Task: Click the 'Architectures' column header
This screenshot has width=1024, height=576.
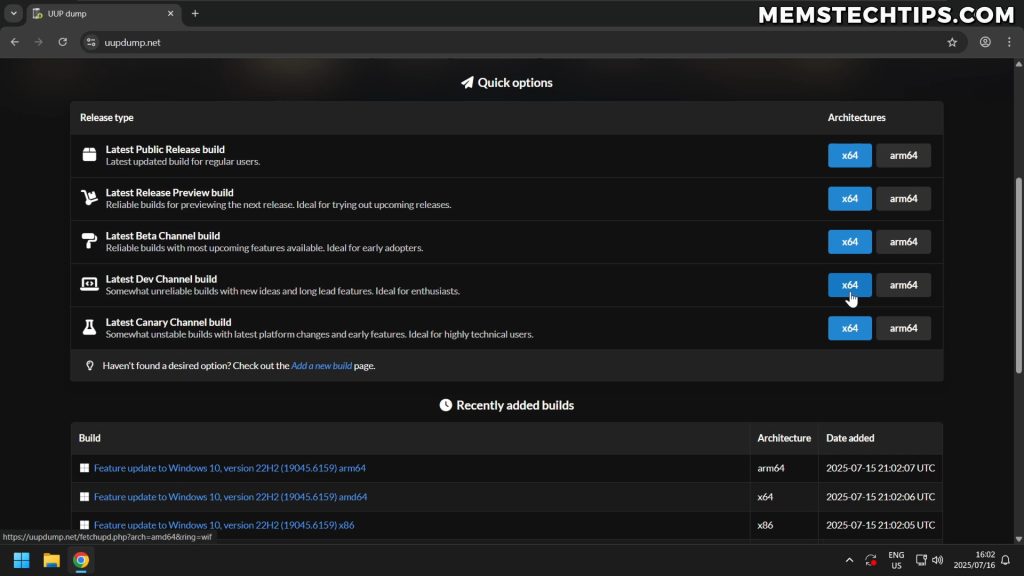Action: (x=857, y=118)
